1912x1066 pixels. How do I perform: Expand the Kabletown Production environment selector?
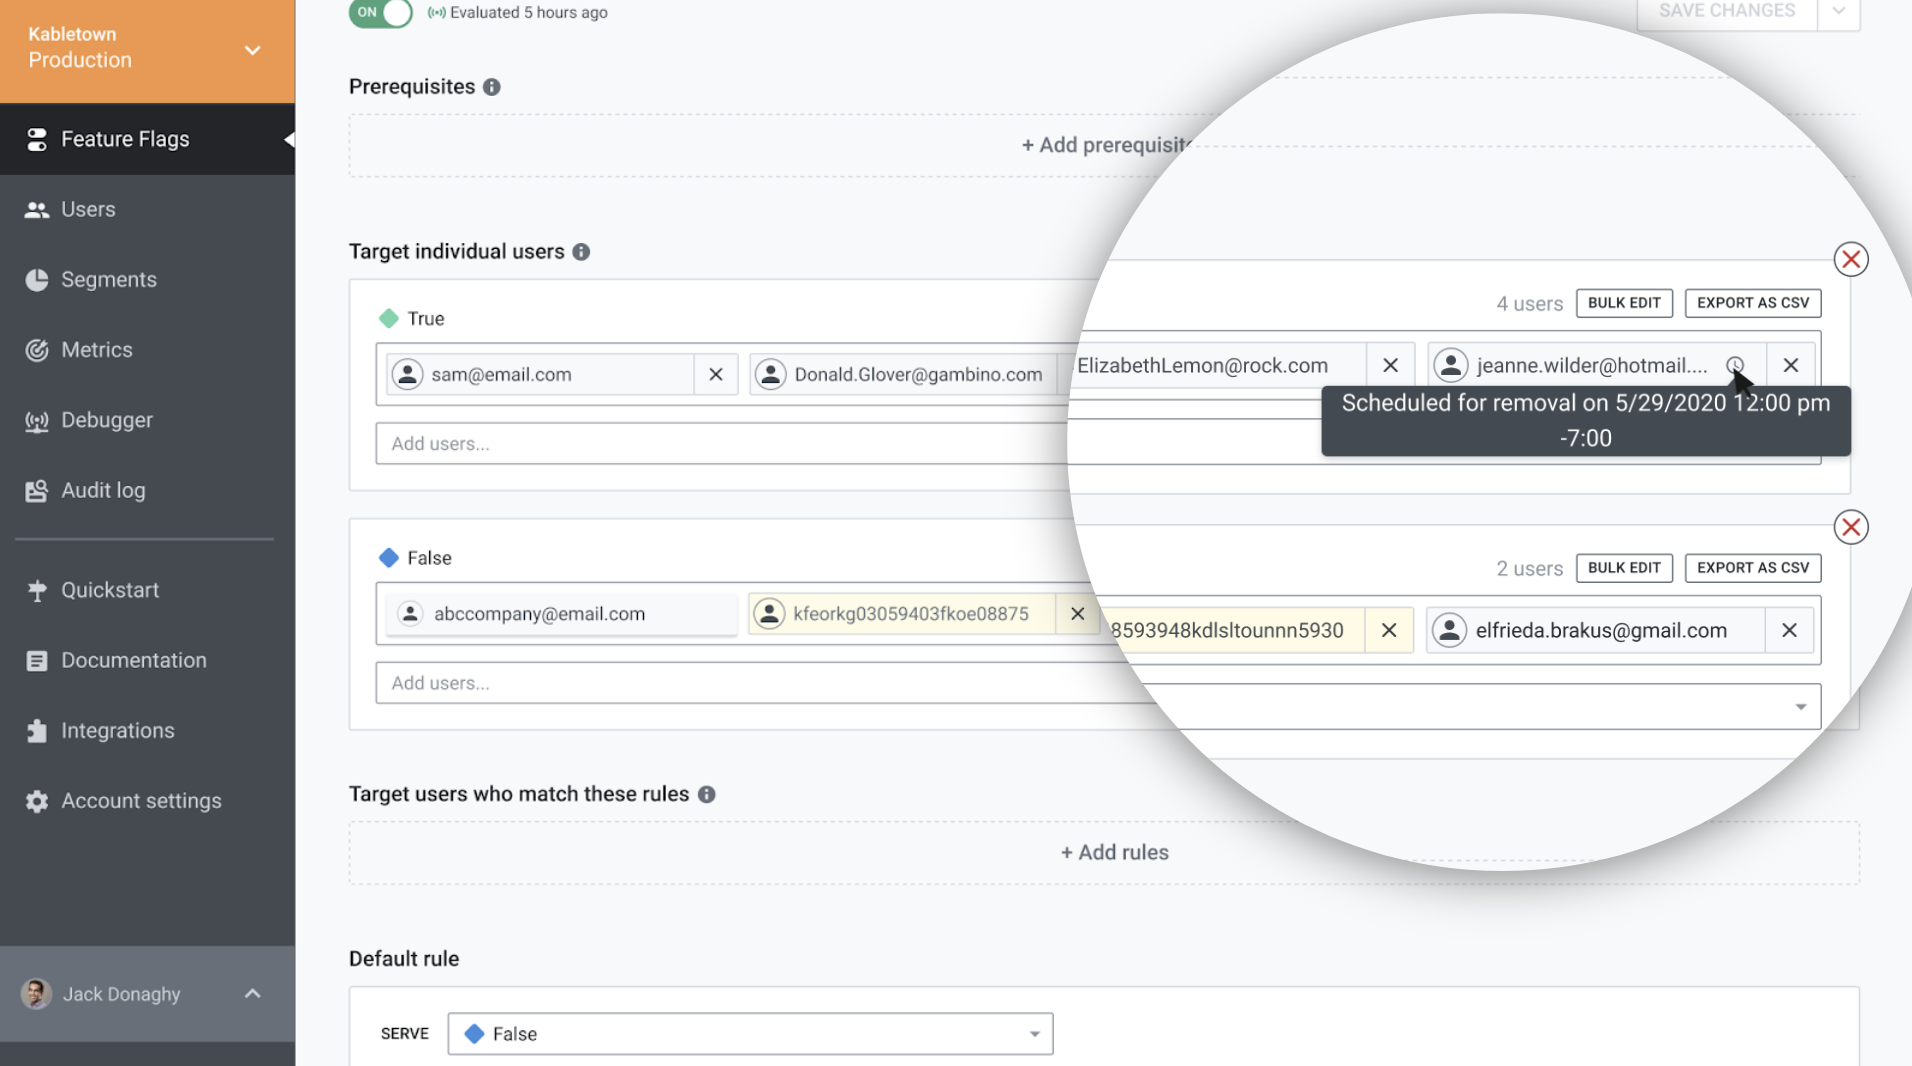[x=252, y=50]
